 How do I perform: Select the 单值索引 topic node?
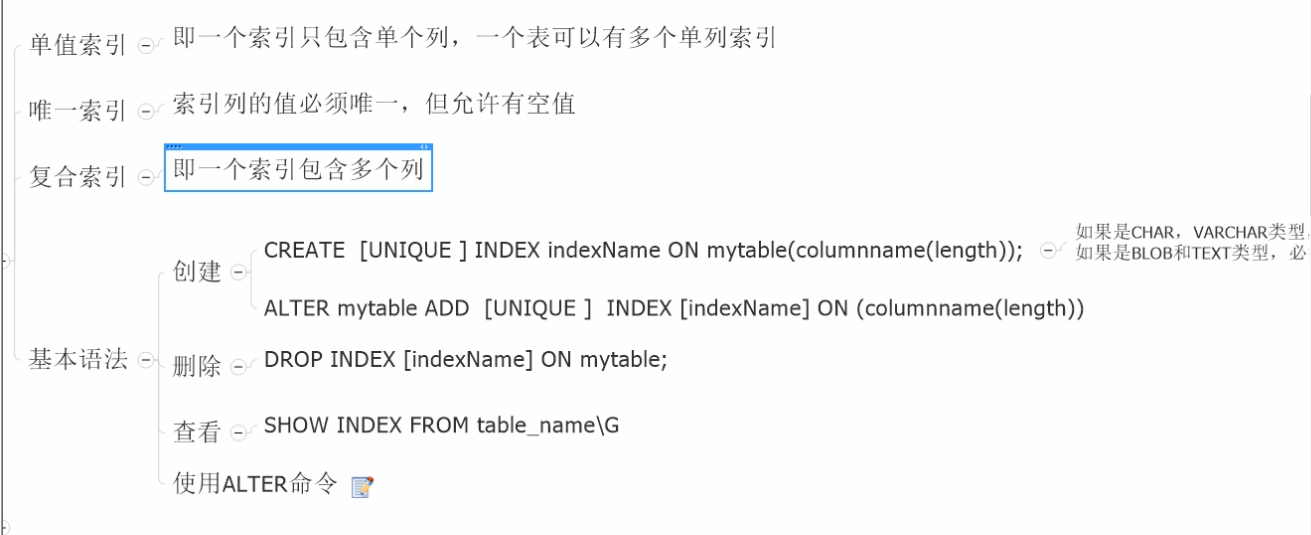click(x=77, y=46)
